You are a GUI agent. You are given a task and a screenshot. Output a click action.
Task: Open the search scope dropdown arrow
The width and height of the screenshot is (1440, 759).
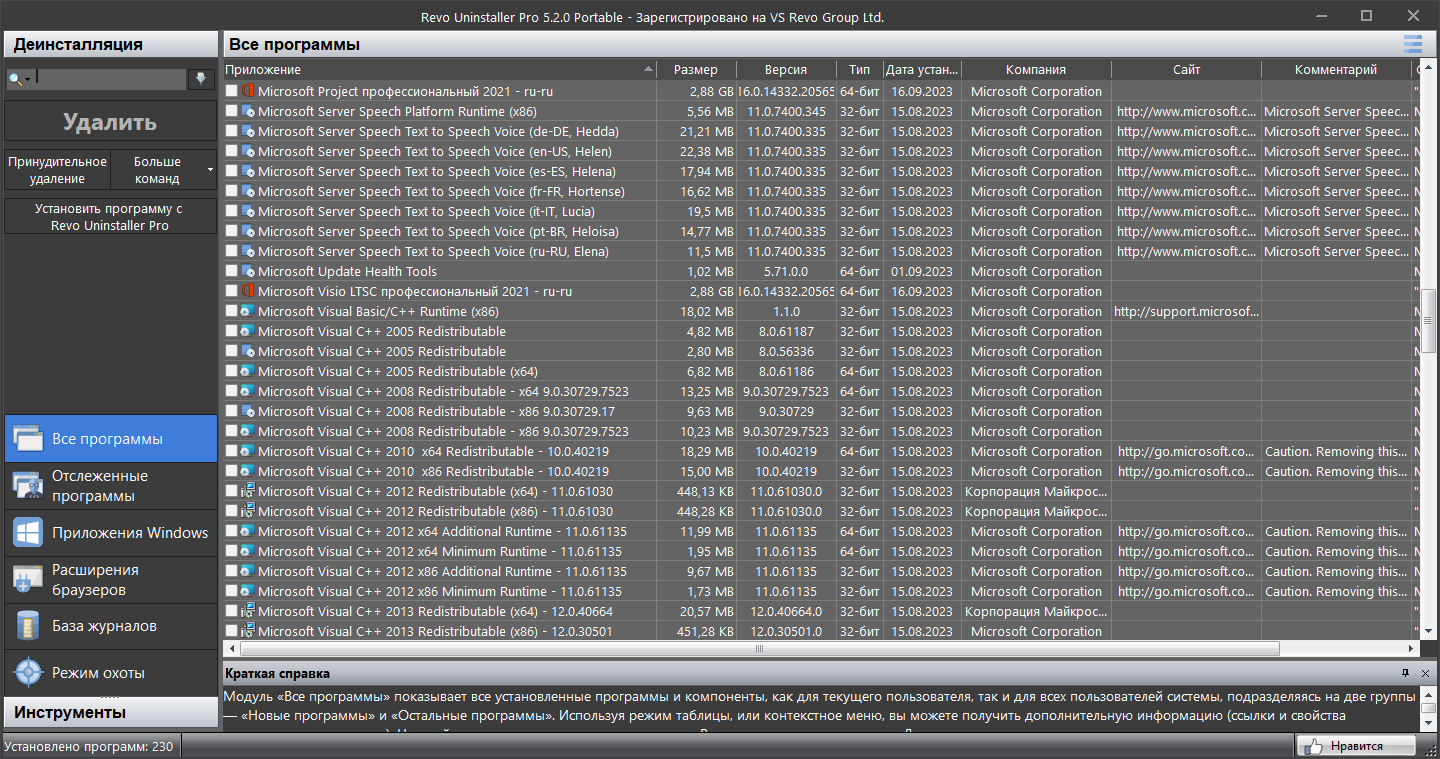click(x=27, y=79)
